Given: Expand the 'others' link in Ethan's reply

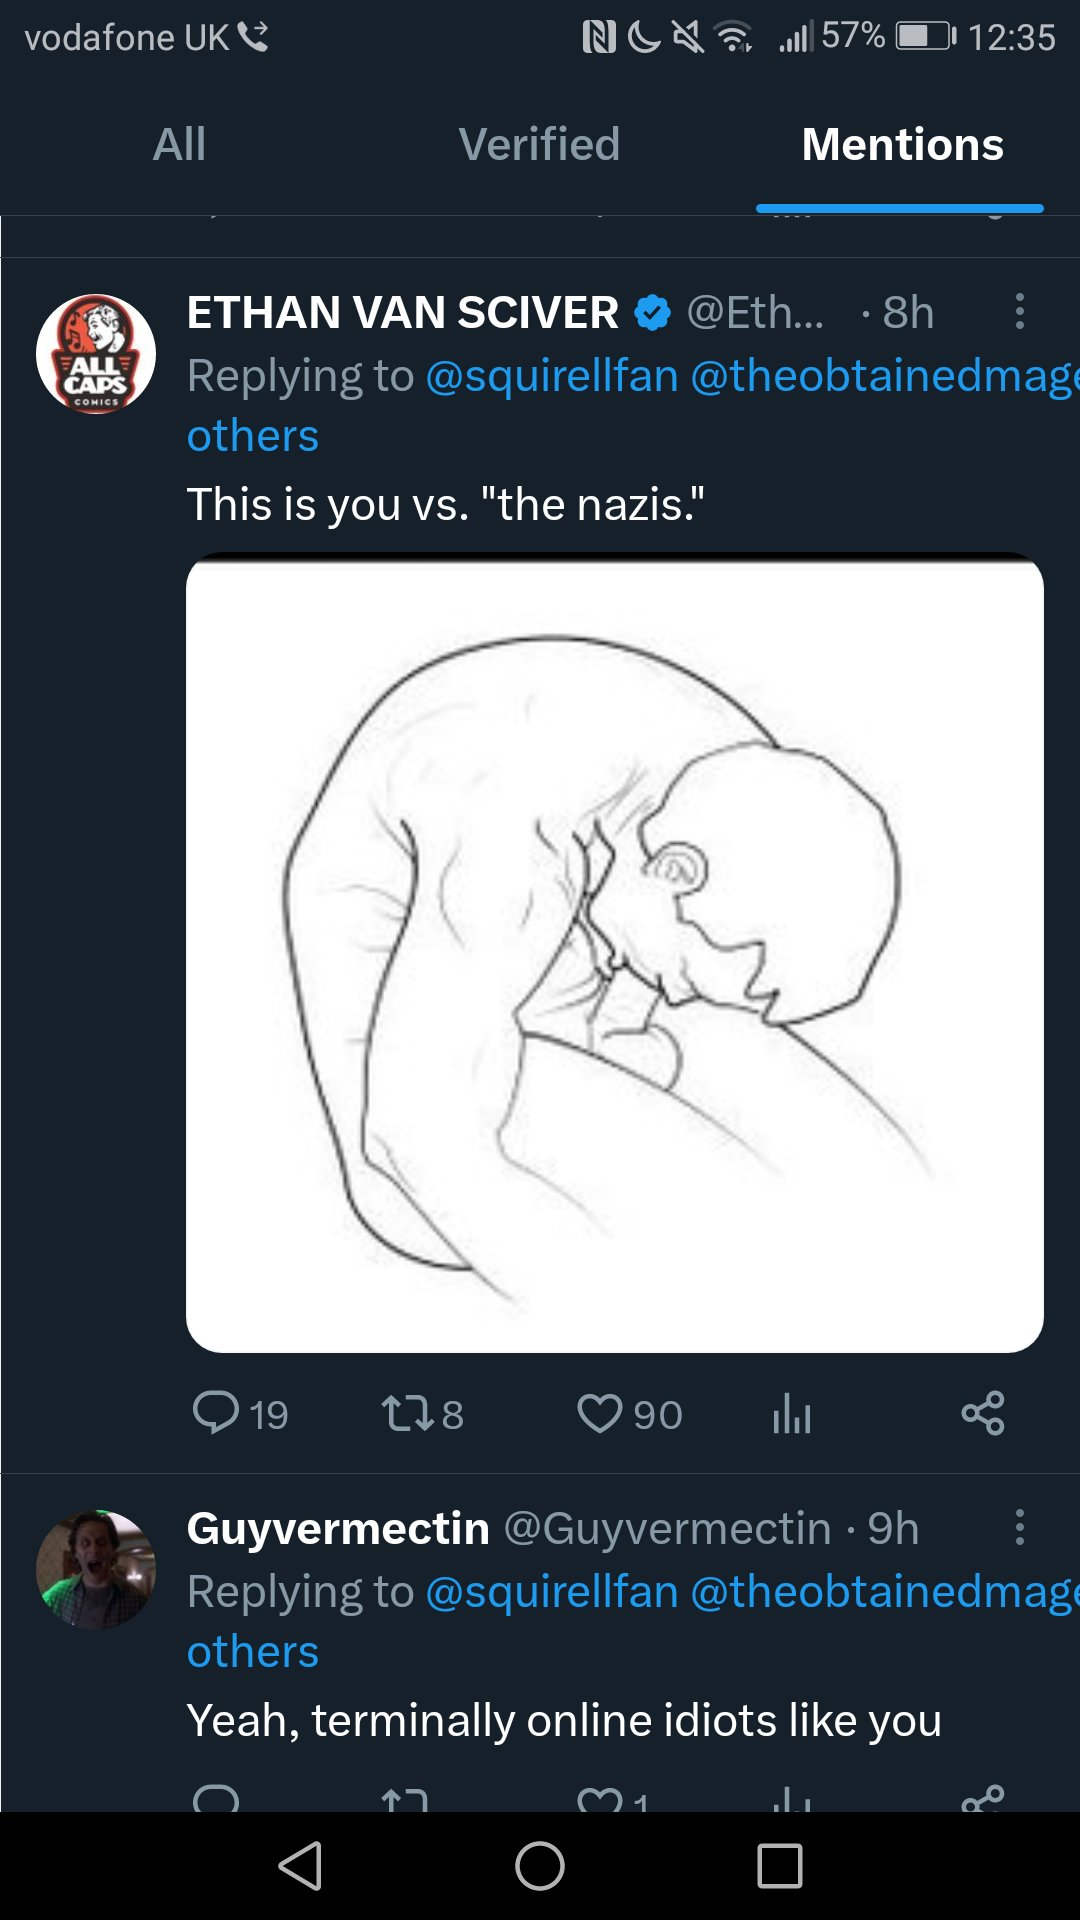Looking at the screenshot, I should 253,436.
